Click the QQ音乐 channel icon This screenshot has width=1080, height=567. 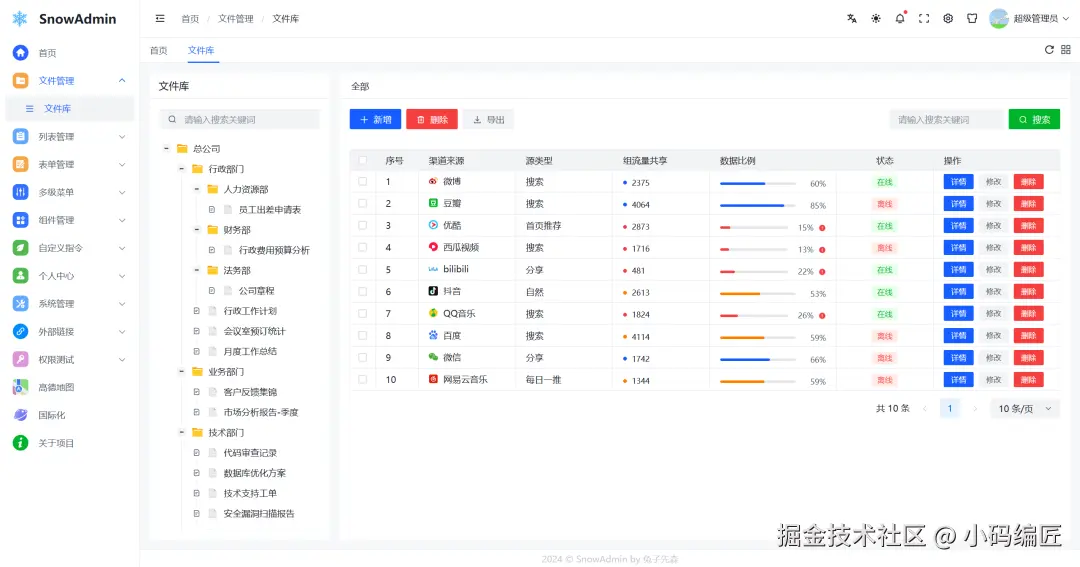click(433, 313)
